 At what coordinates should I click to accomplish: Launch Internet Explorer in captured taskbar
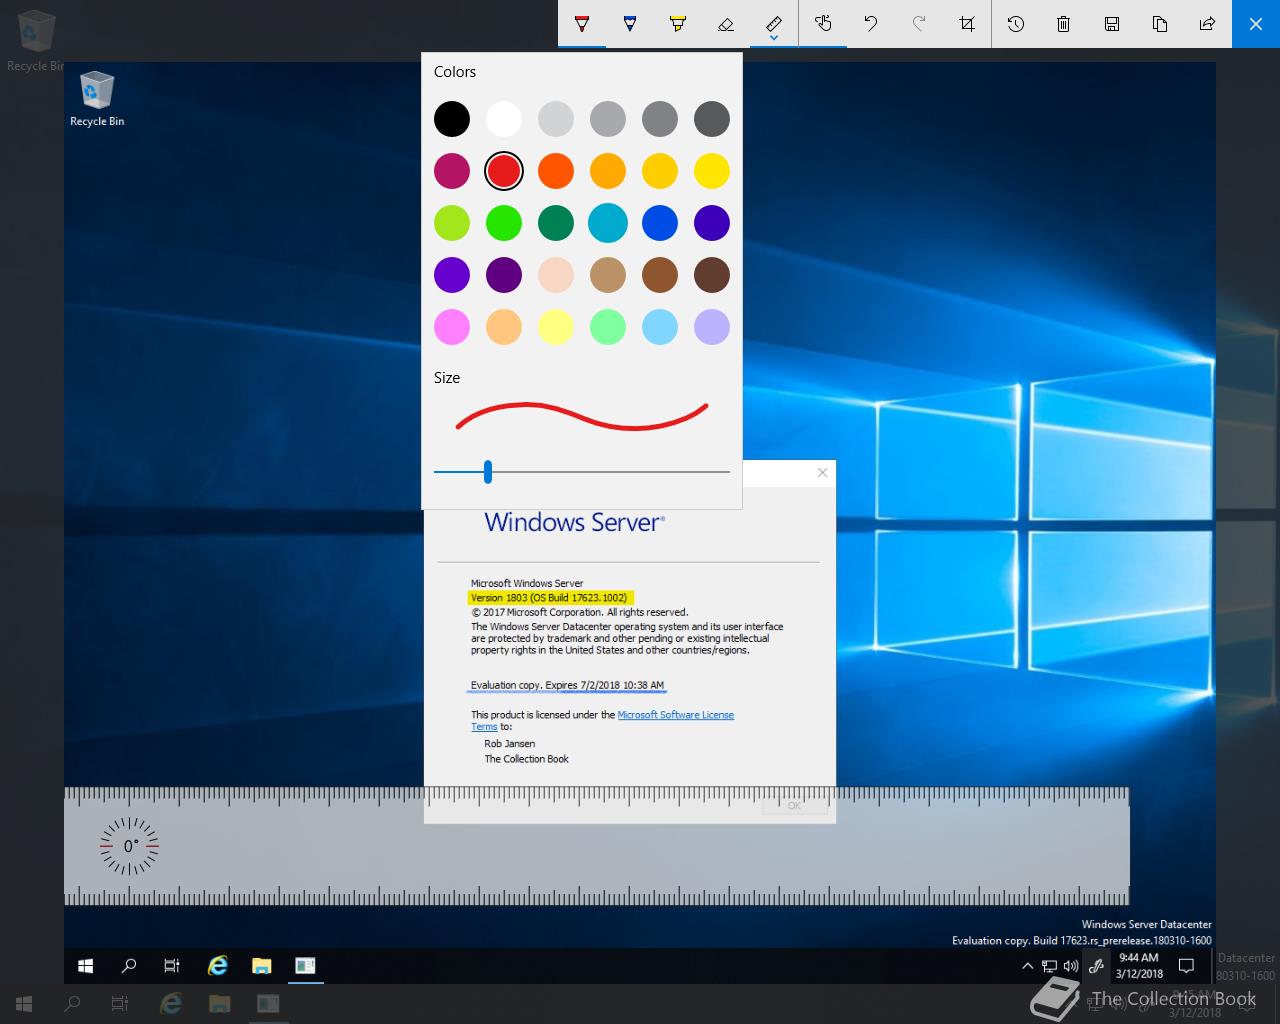217,965
